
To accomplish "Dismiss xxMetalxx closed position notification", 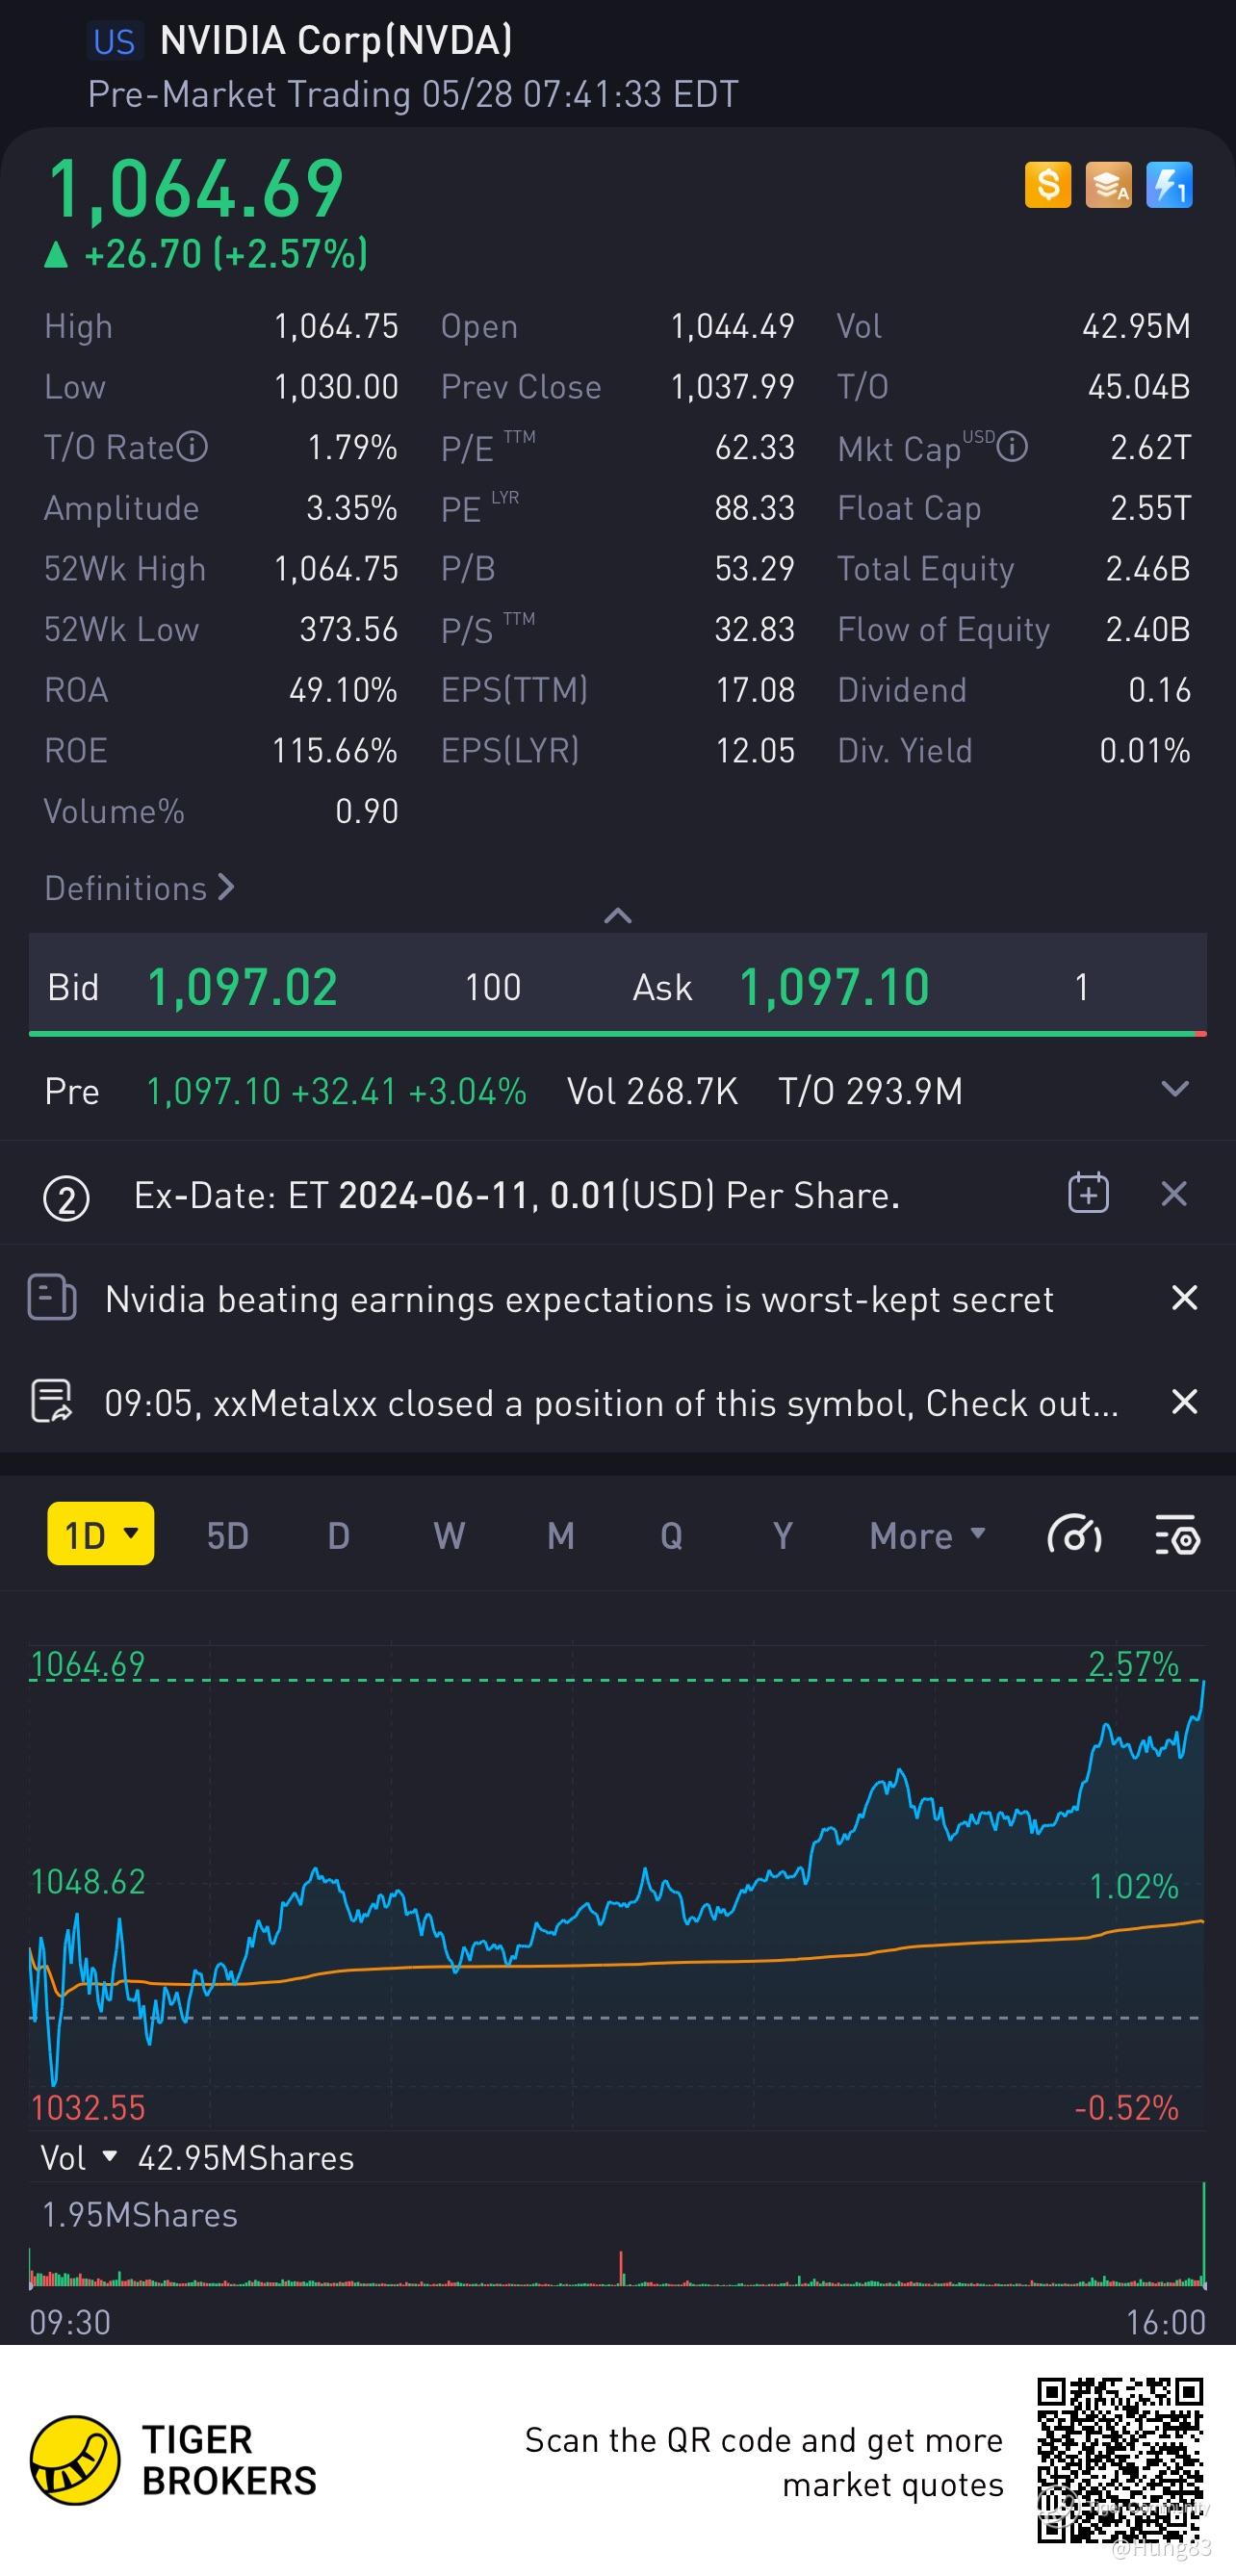I will (x=1184, y=1402).
